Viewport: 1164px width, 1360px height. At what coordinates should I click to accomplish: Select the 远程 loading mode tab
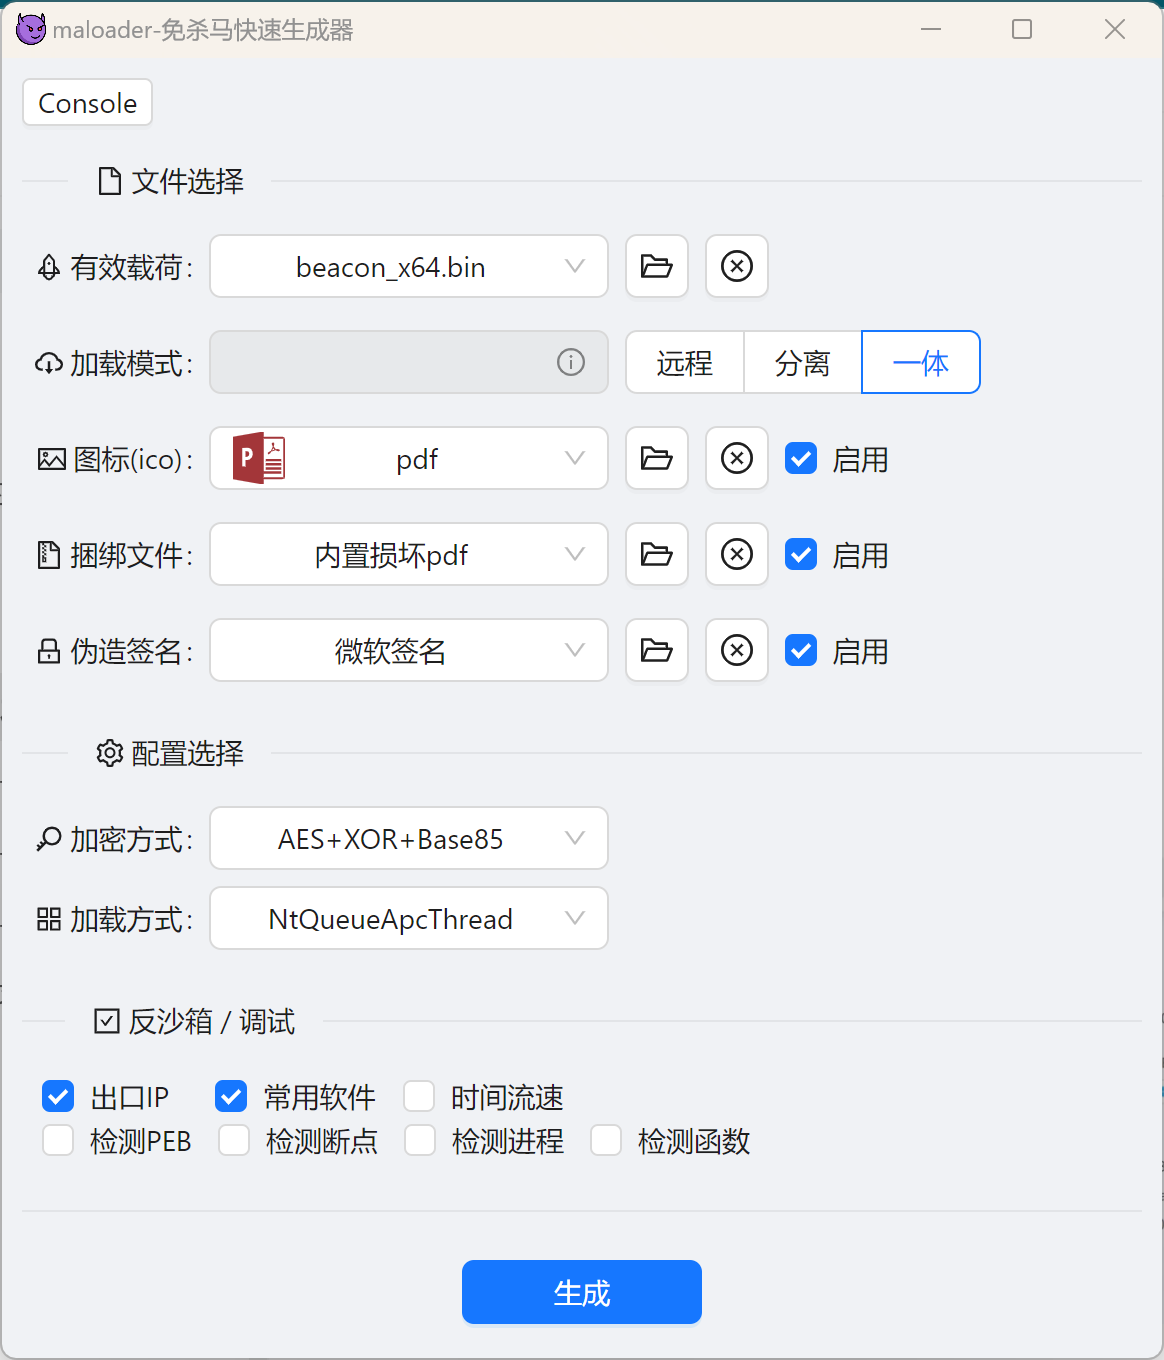click(x=684, y=362)
